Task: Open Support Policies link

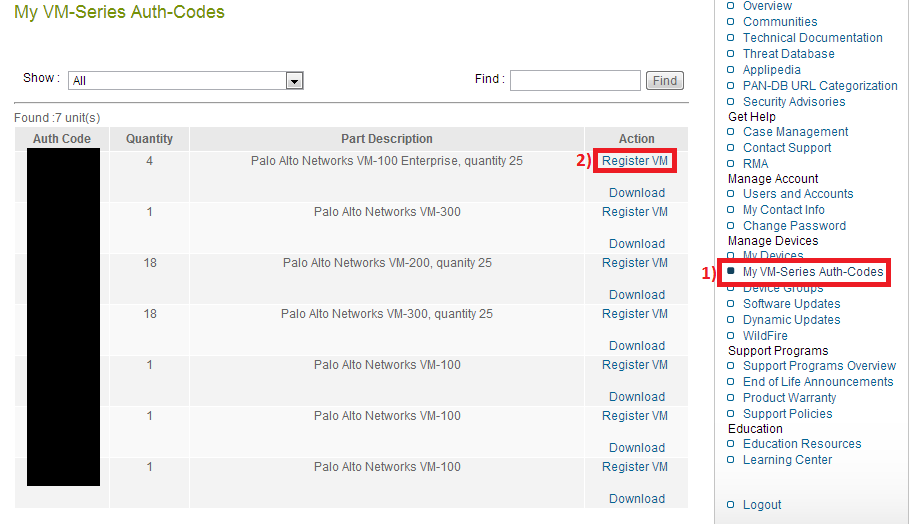Action: [787, 413]
